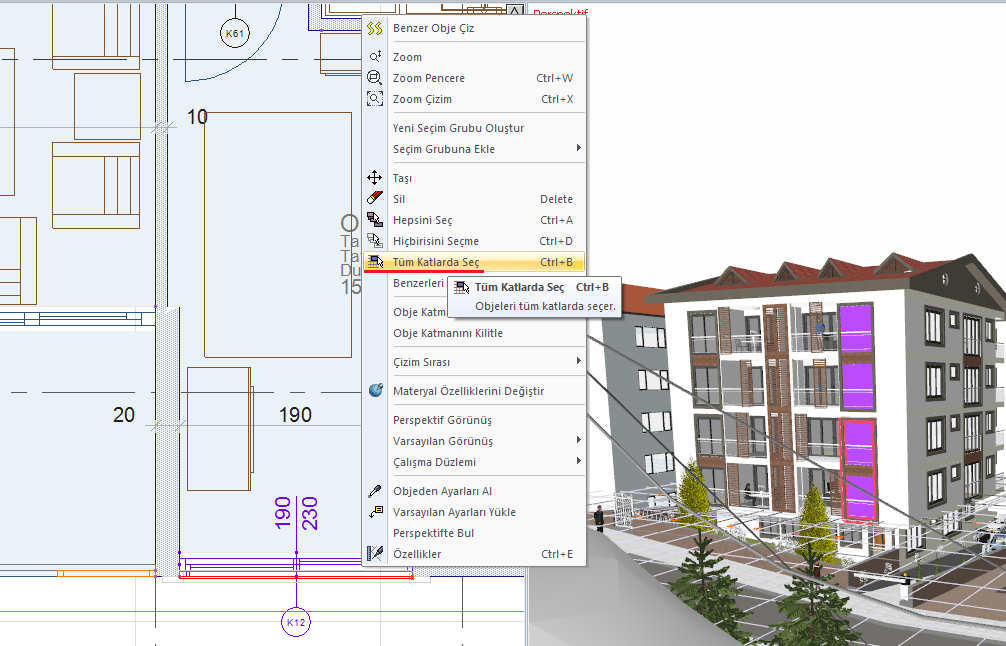Expand the Çizim Sırası submenu
The height and width of the screenshot is (646, 1006).
[x=578, y=362]
